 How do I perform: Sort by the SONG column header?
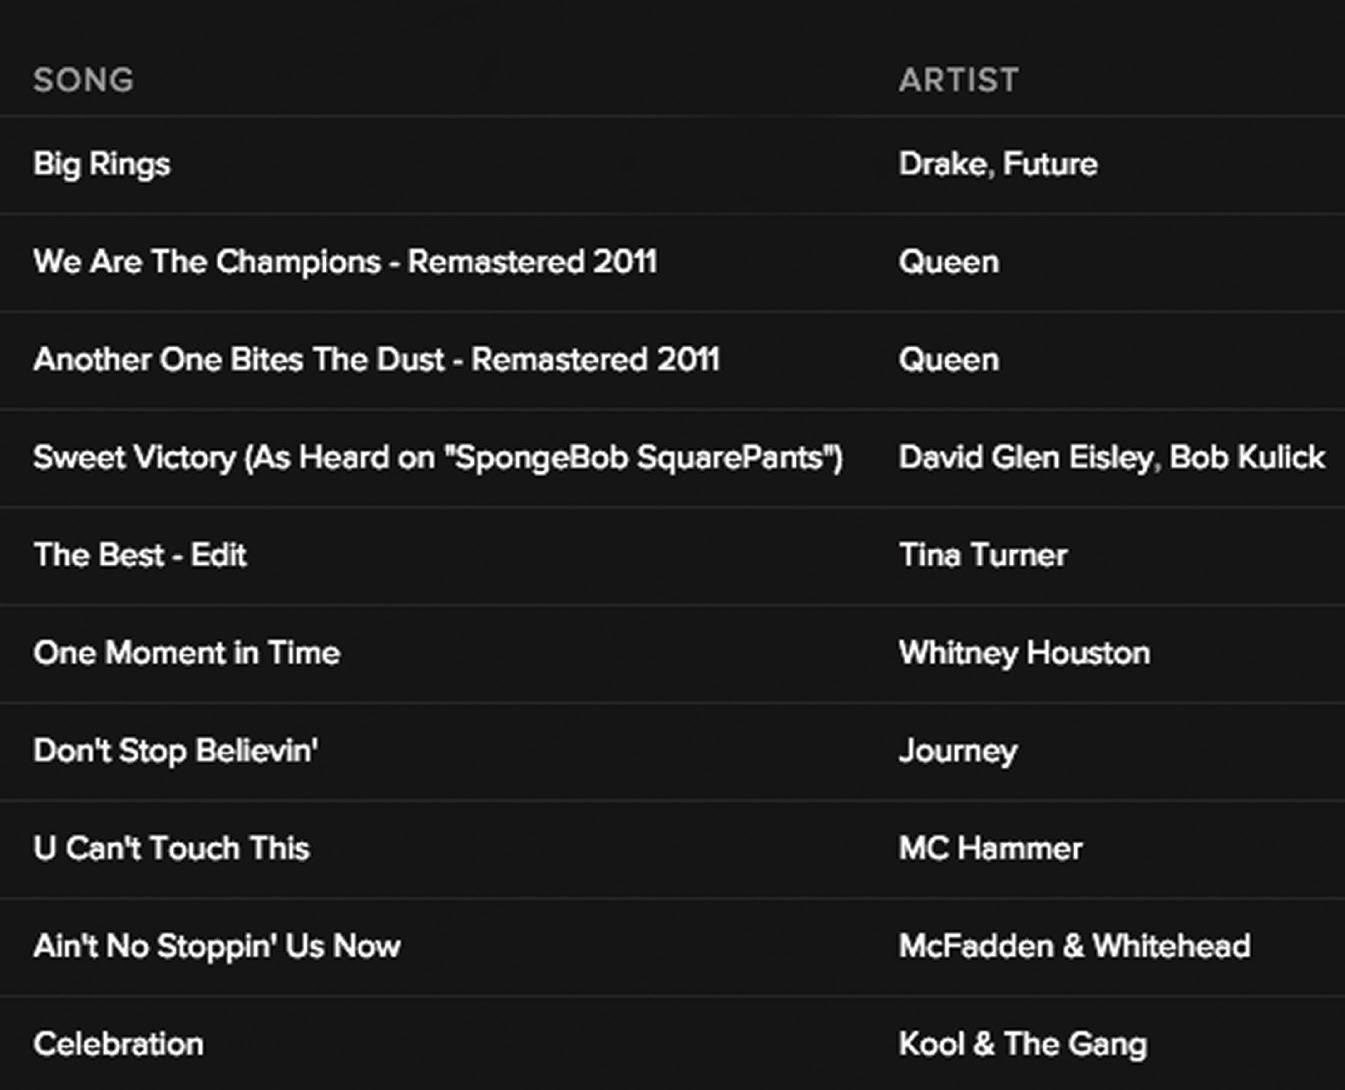(83, 80)
